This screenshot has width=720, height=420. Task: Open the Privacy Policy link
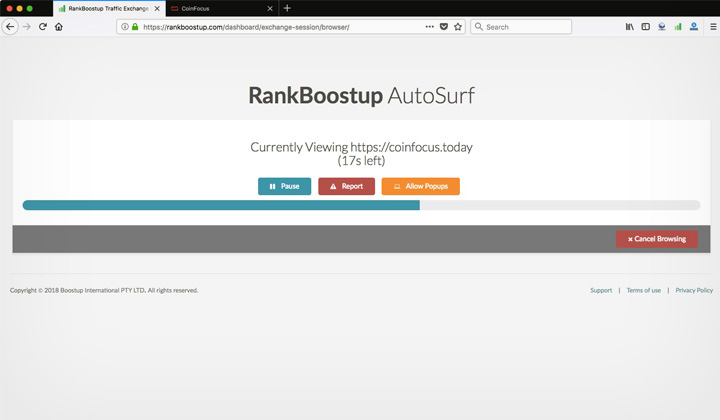[694, 290]
